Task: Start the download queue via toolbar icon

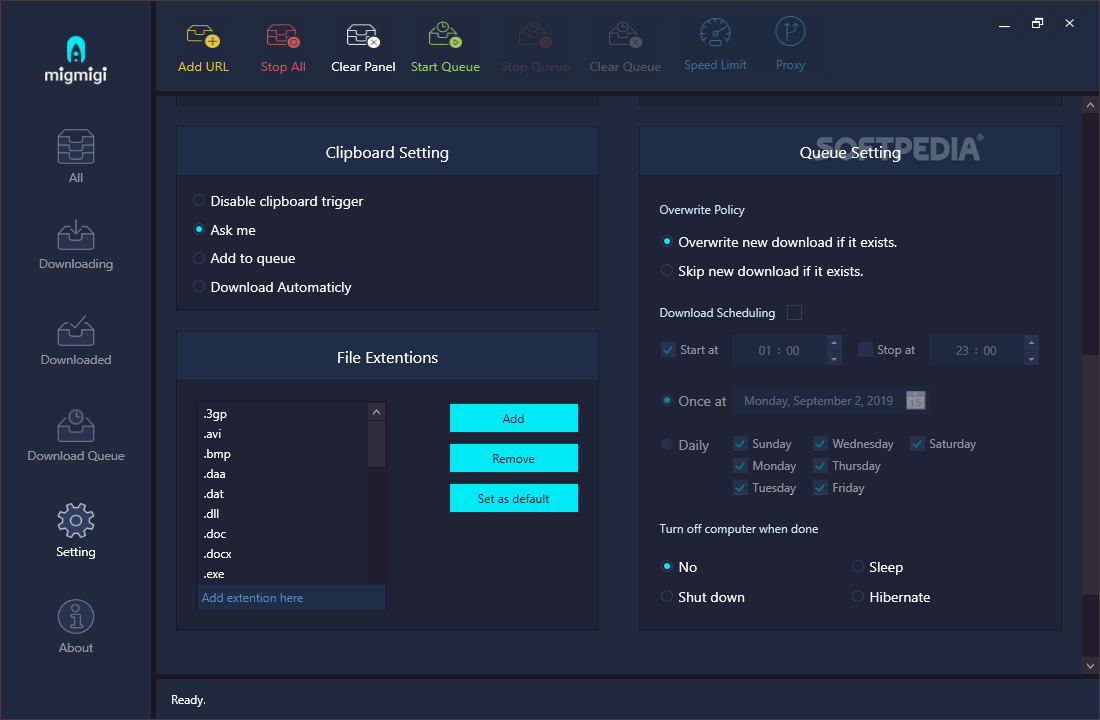Action: [x=445, y=44]
